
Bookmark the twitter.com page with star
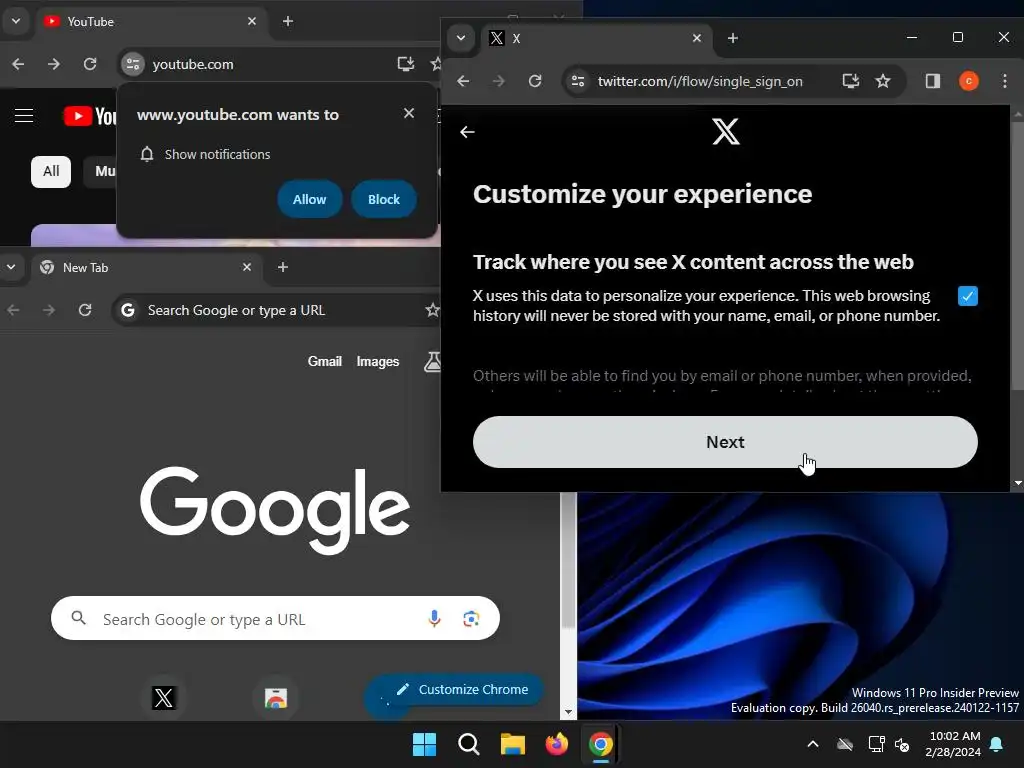coord(883,81)
